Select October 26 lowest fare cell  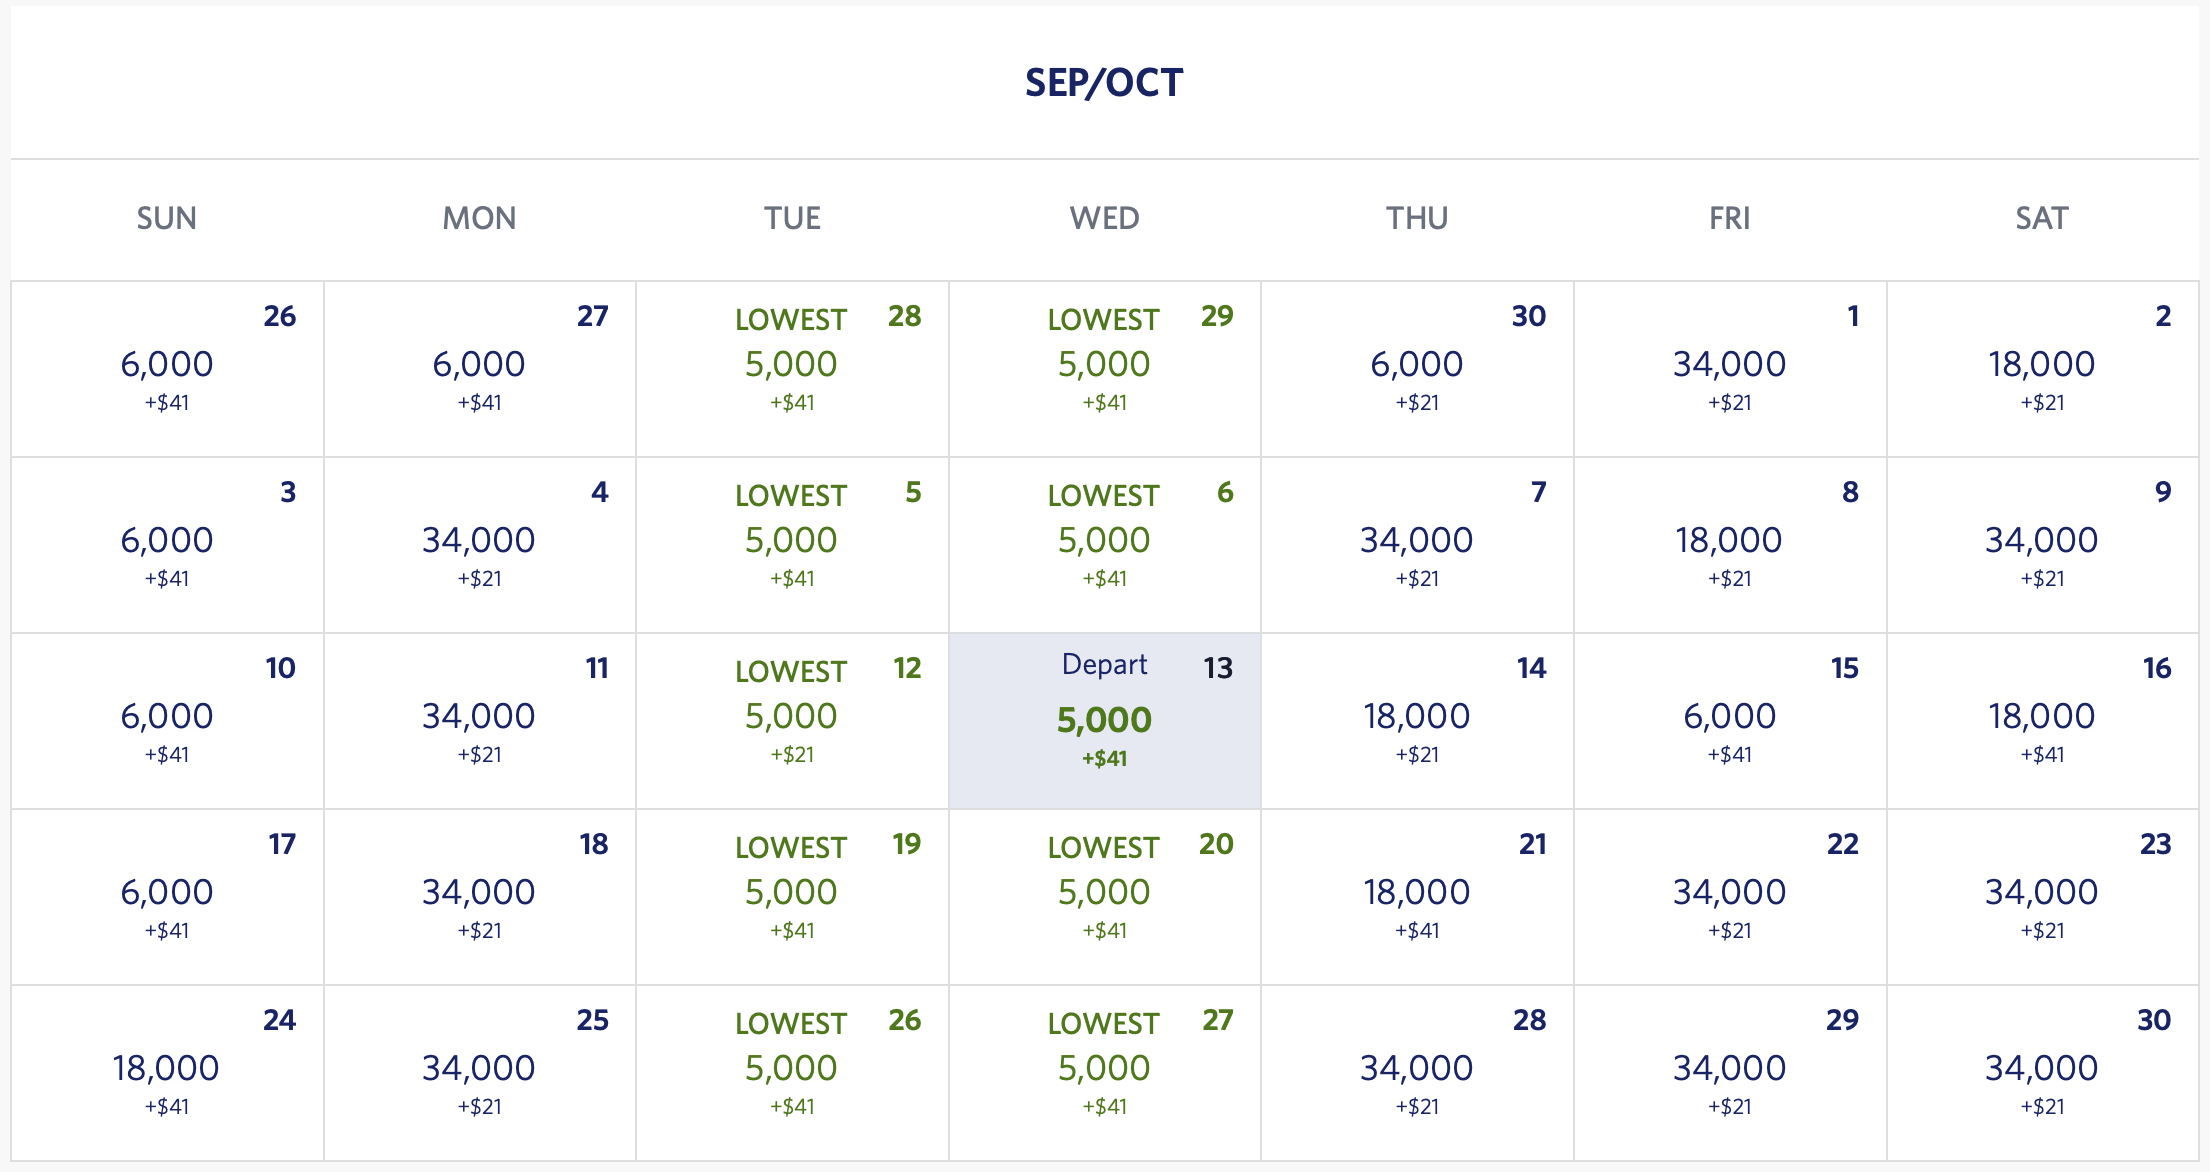click(x=791, y=1072)
